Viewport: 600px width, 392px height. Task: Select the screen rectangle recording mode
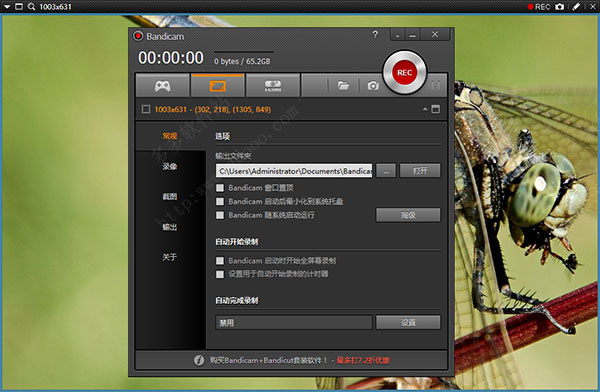[217, 86]
